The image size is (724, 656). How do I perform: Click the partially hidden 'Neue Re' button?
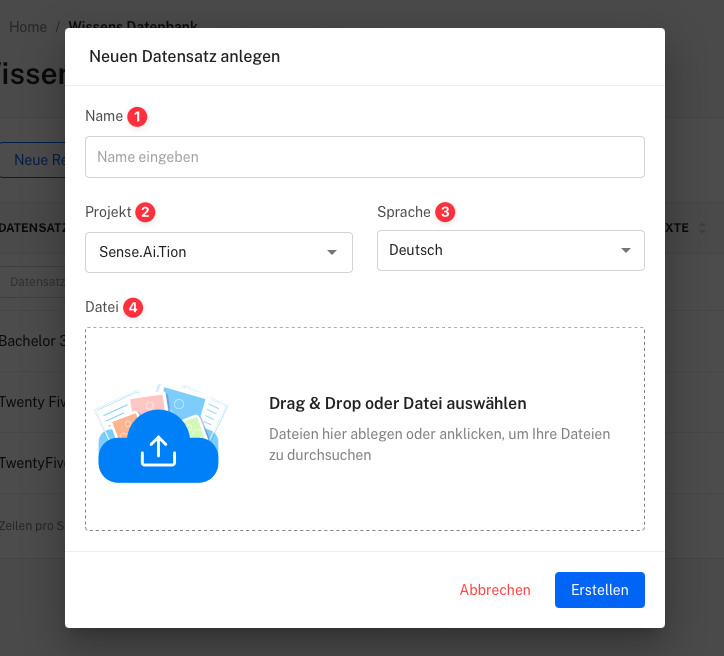point(38,160)
